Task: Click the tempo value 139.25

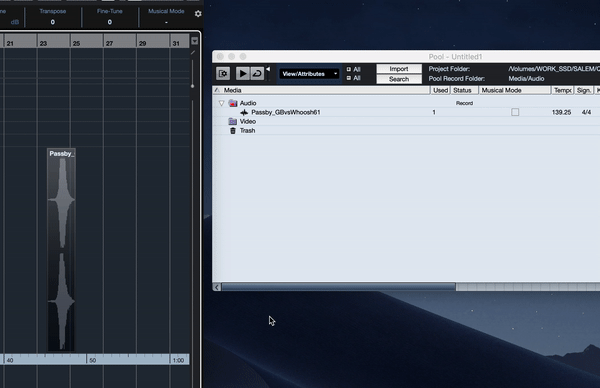Action: coord(561,112)
